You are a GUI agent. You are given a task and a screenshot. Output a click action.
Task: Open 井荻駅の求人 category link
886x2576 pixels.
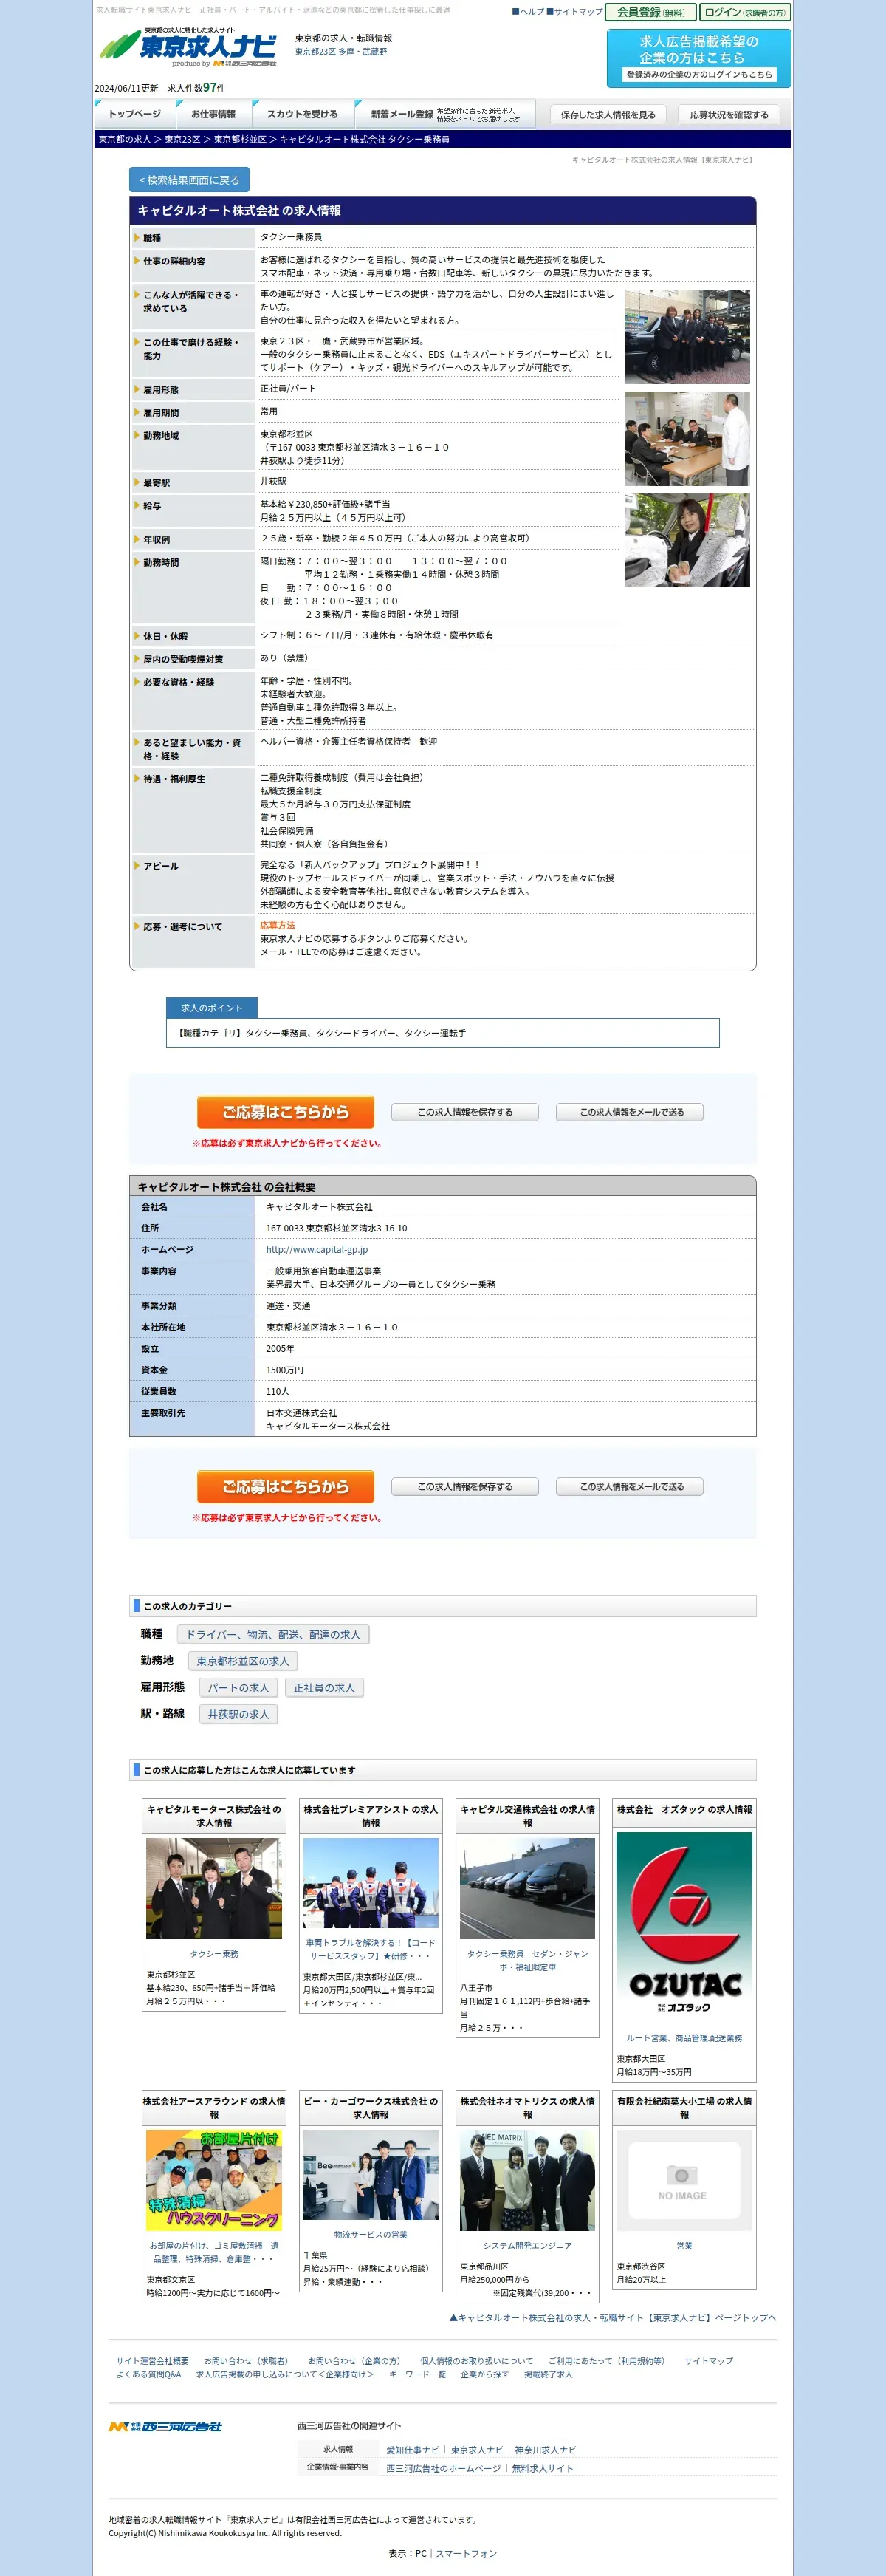click(238, 1714)
